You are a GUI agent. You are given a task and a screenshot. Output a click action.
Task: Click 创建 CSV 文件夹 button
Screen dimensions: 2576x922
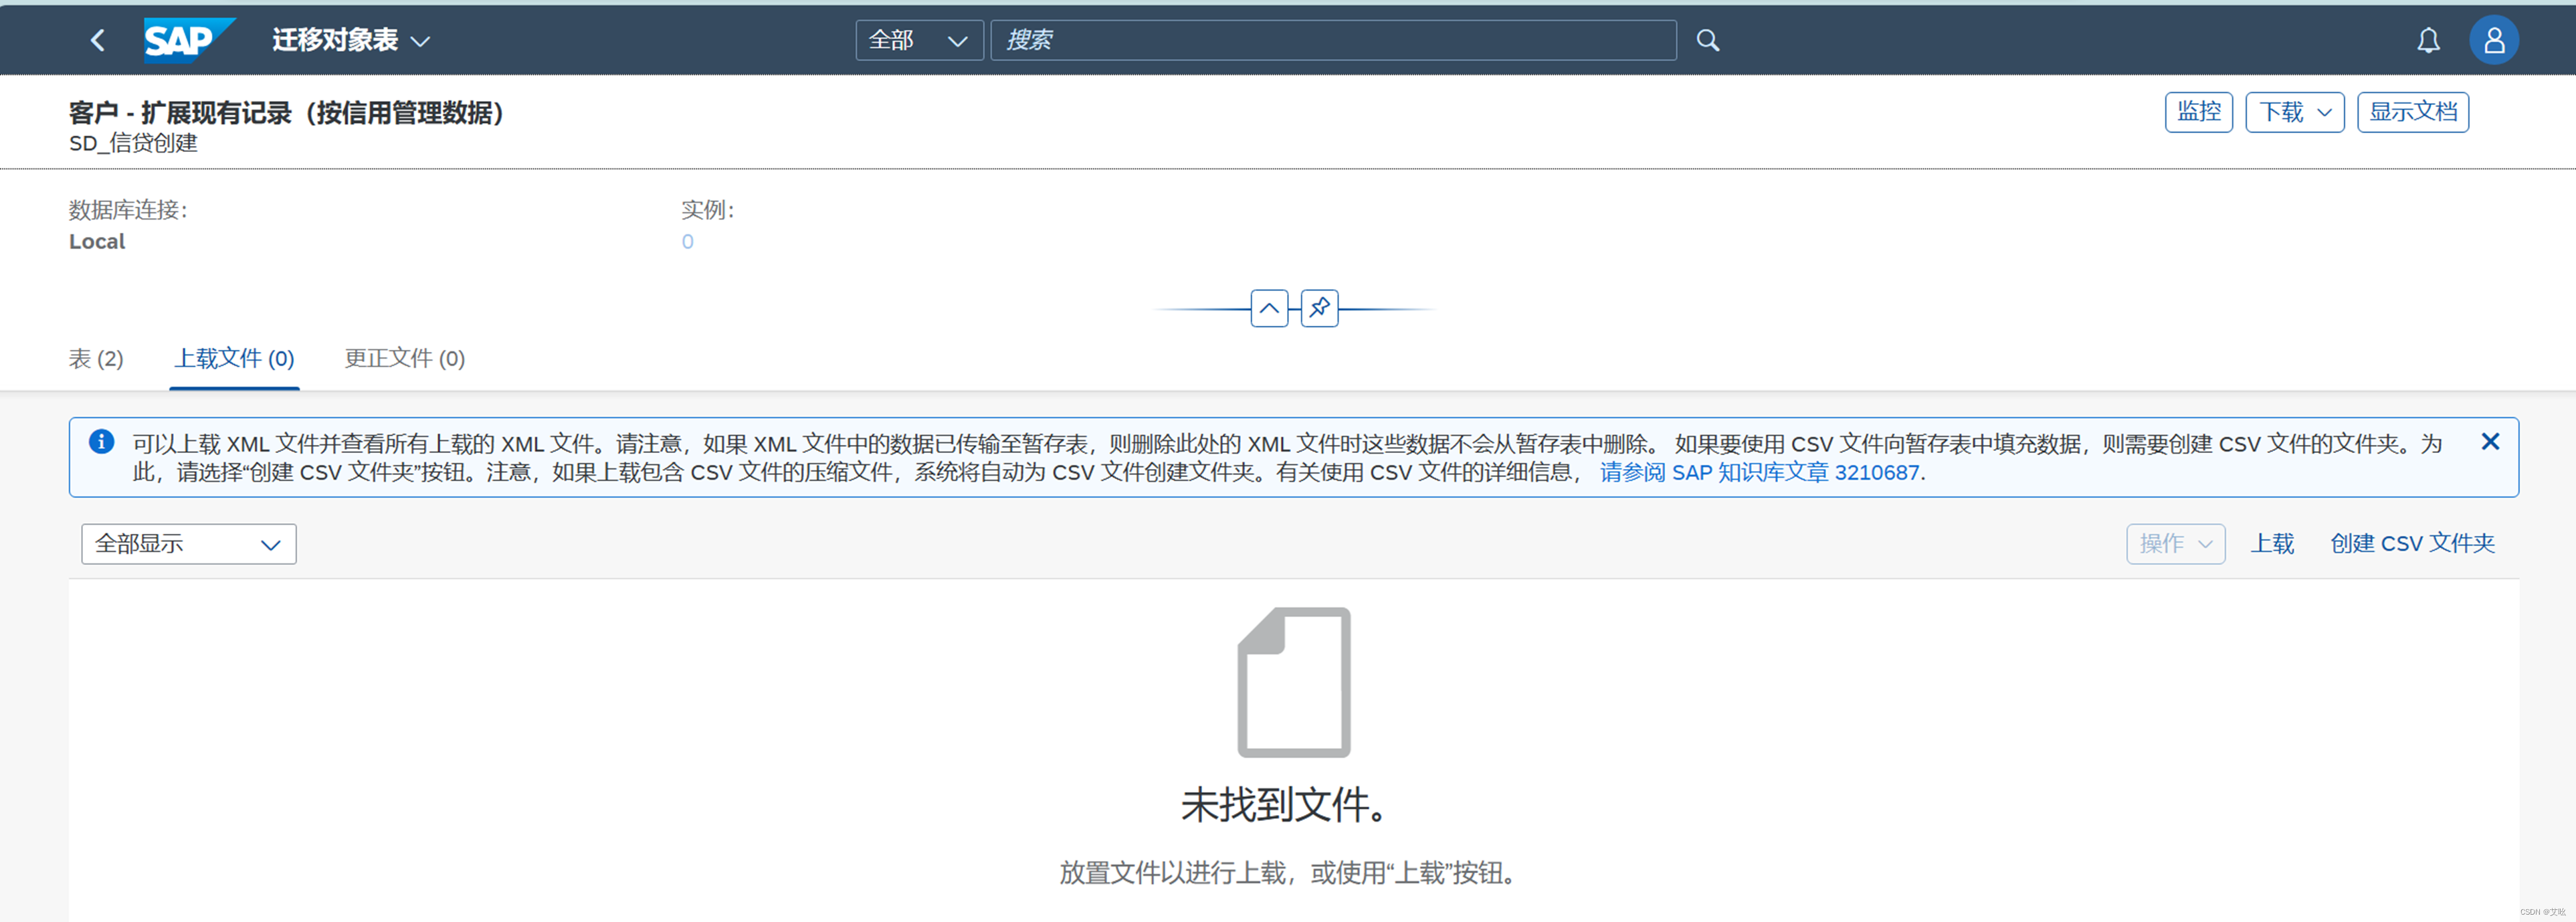pos(2412,544)
